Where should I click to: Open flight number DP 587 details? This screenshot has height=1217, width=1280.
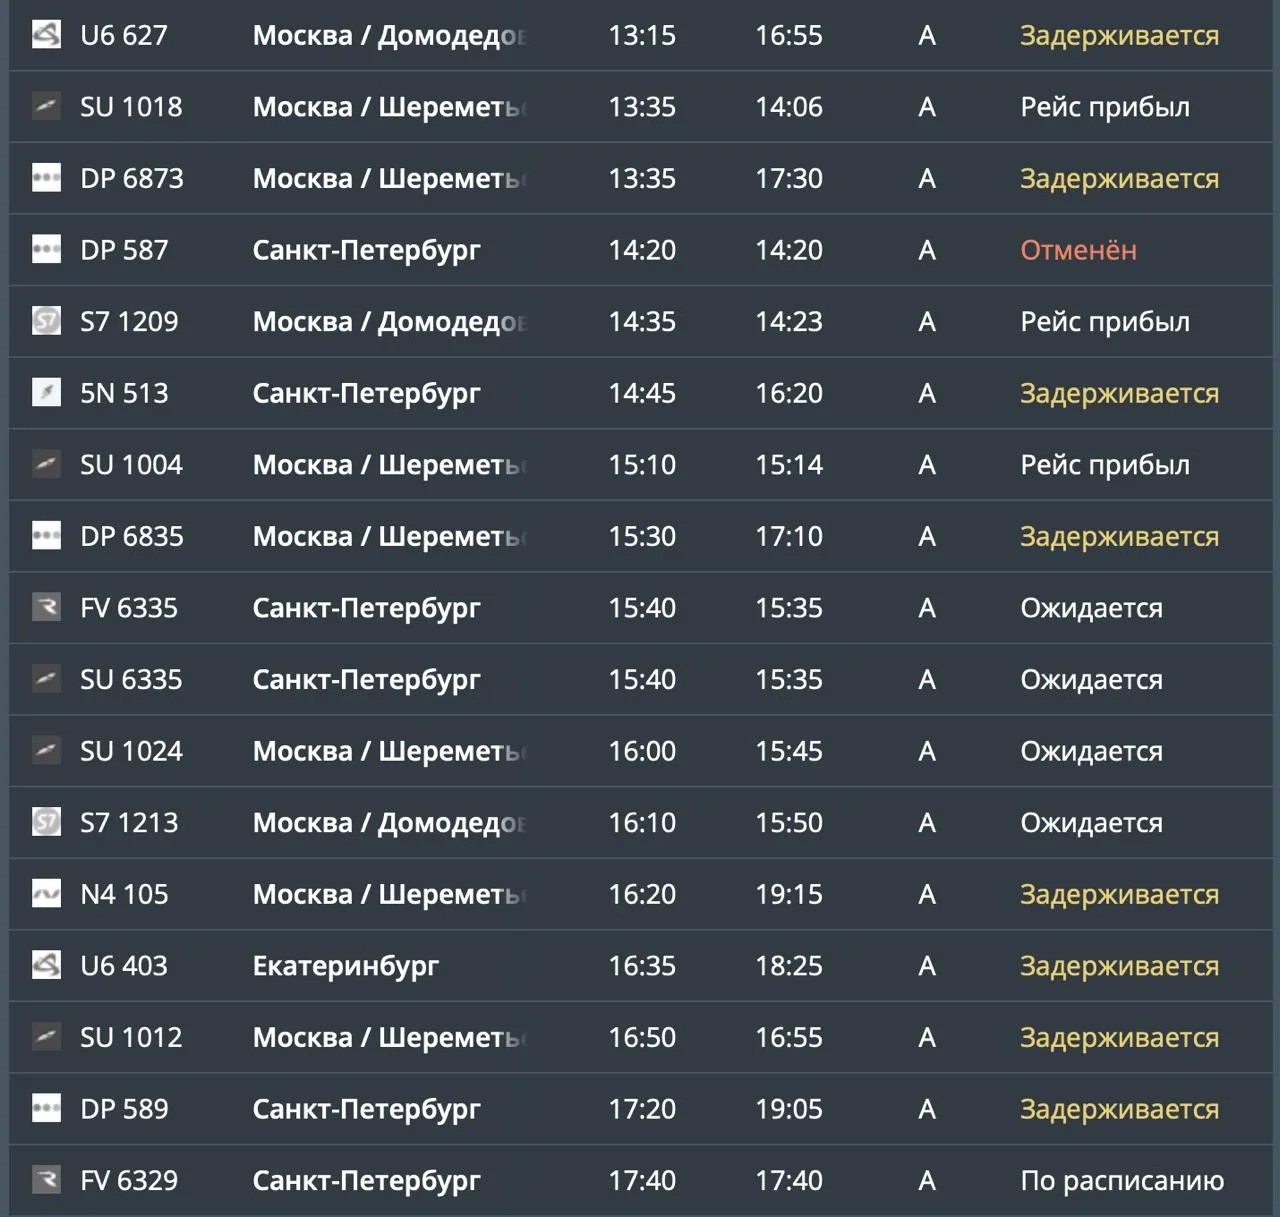click(x=124, y=250)
